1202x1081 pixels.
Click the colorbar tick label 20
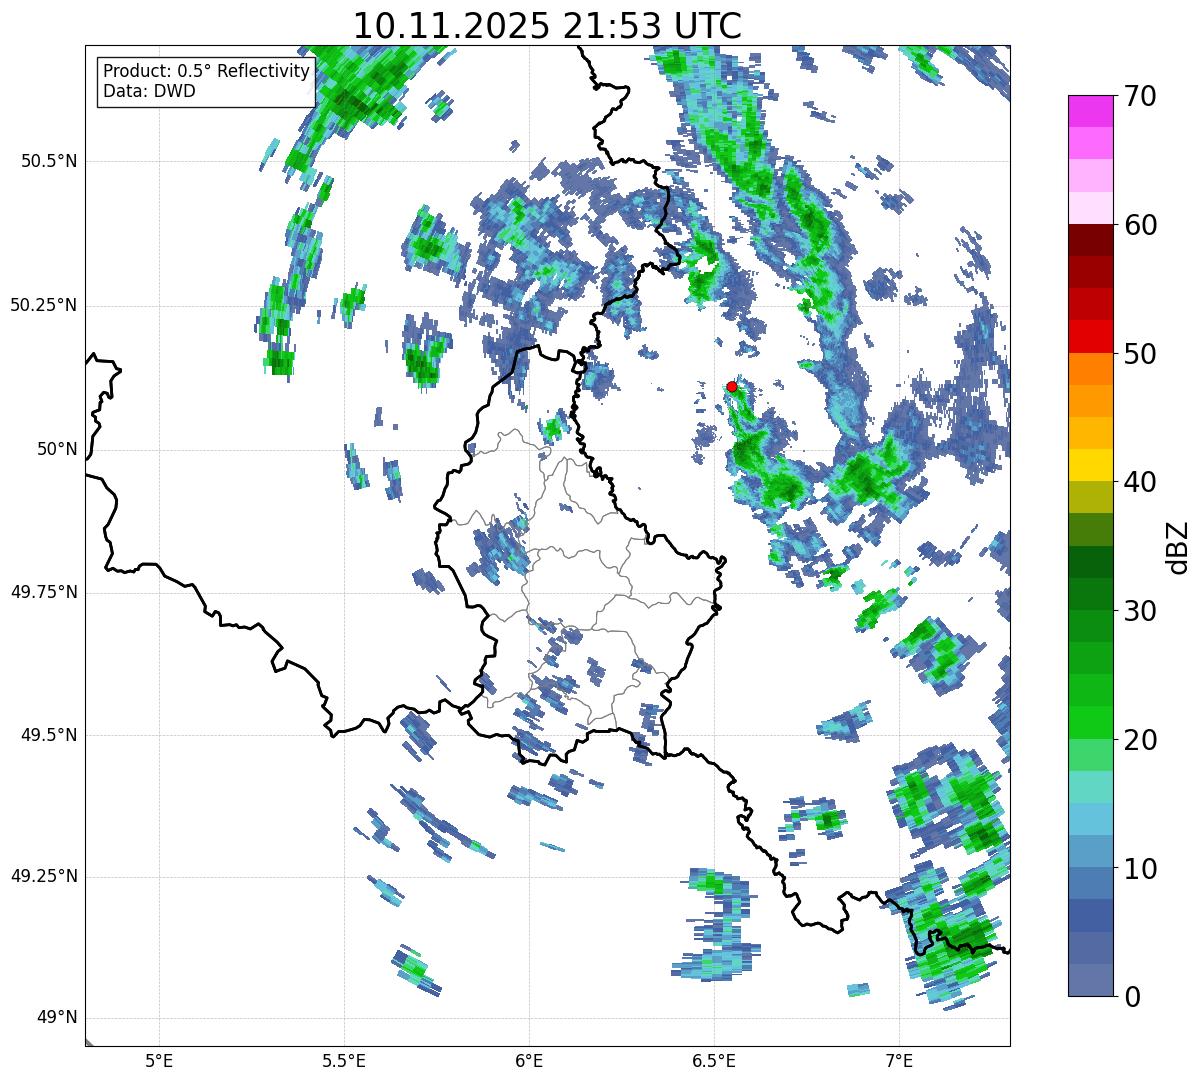tap(1140, 740)
